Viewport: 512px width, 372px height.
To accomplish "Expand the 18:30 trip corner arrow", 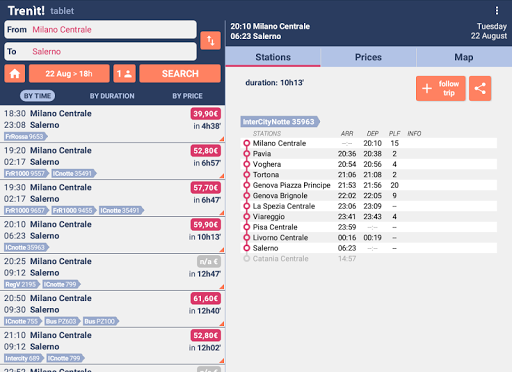I will coord(222,139).
